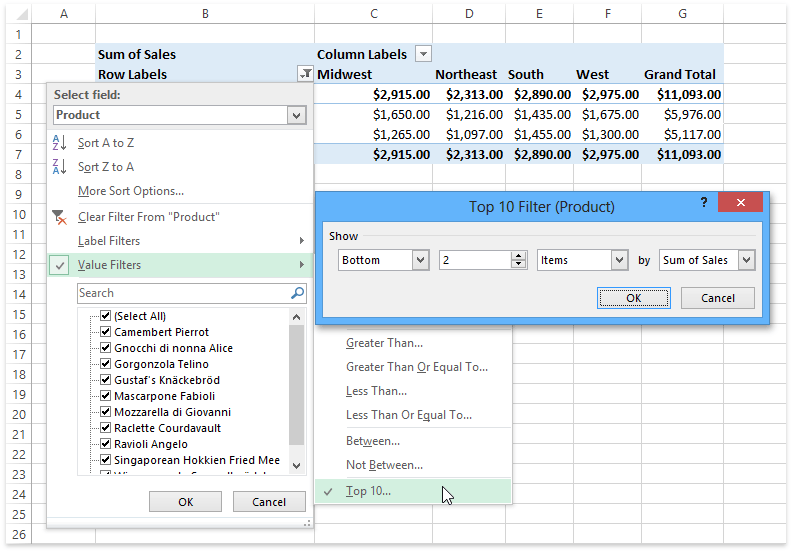This screenshot has width=792, height=552.
Task: Open Value Filters menu item
Action: click(180, 265)
